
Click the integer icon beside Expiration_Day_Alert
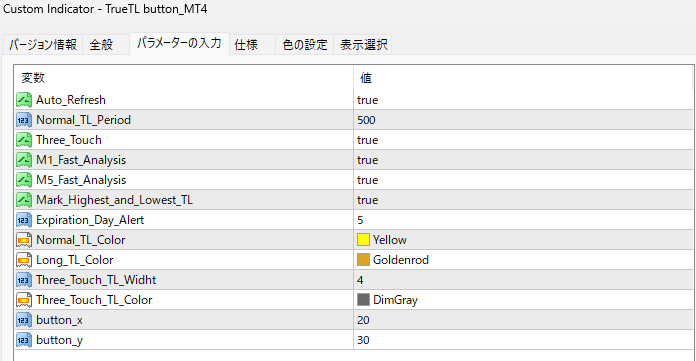[24, 220]
